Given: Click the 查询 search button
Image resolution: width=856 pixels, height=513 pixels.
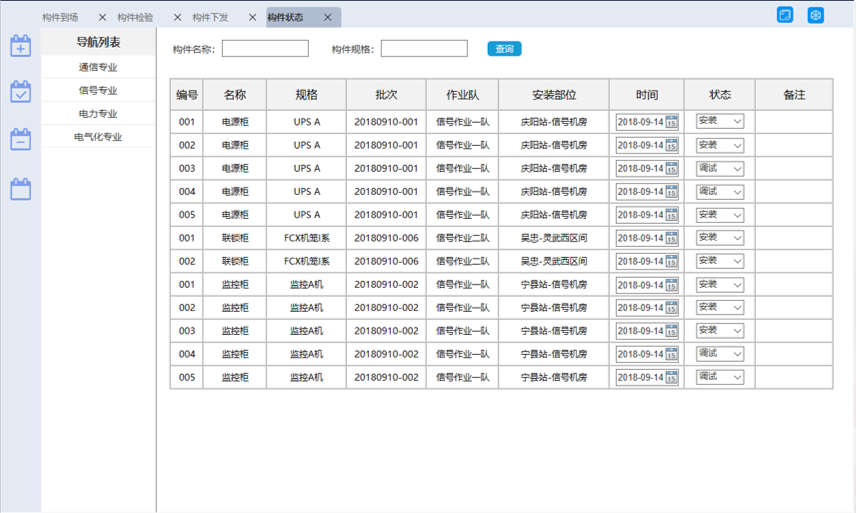Looking at the screenshot, I should pyautogui.click(x=504, y=49).
